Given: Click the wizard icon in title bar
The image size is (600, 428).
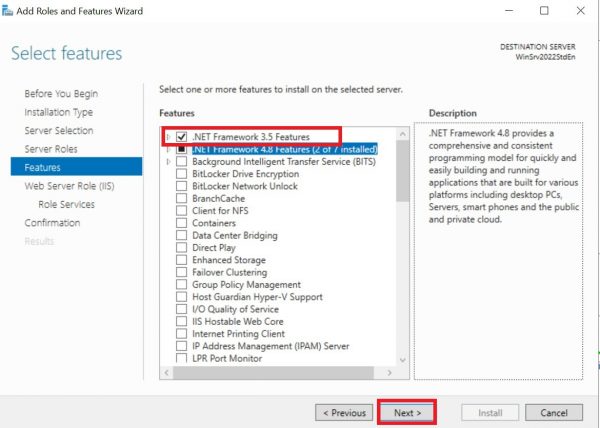Looking at the screenshot, I should tap(7, 11).
